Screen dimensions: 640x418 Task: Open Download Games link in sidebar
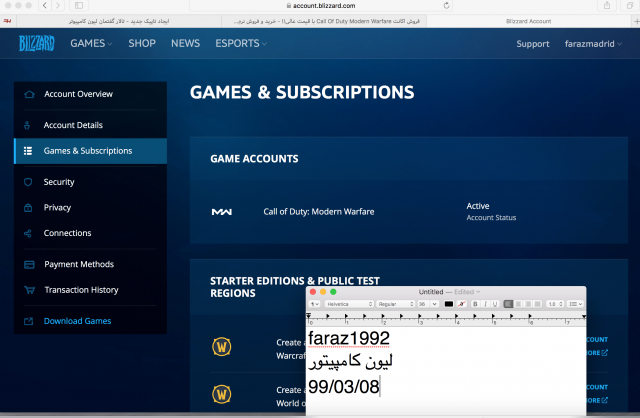[x=77, y=321]
